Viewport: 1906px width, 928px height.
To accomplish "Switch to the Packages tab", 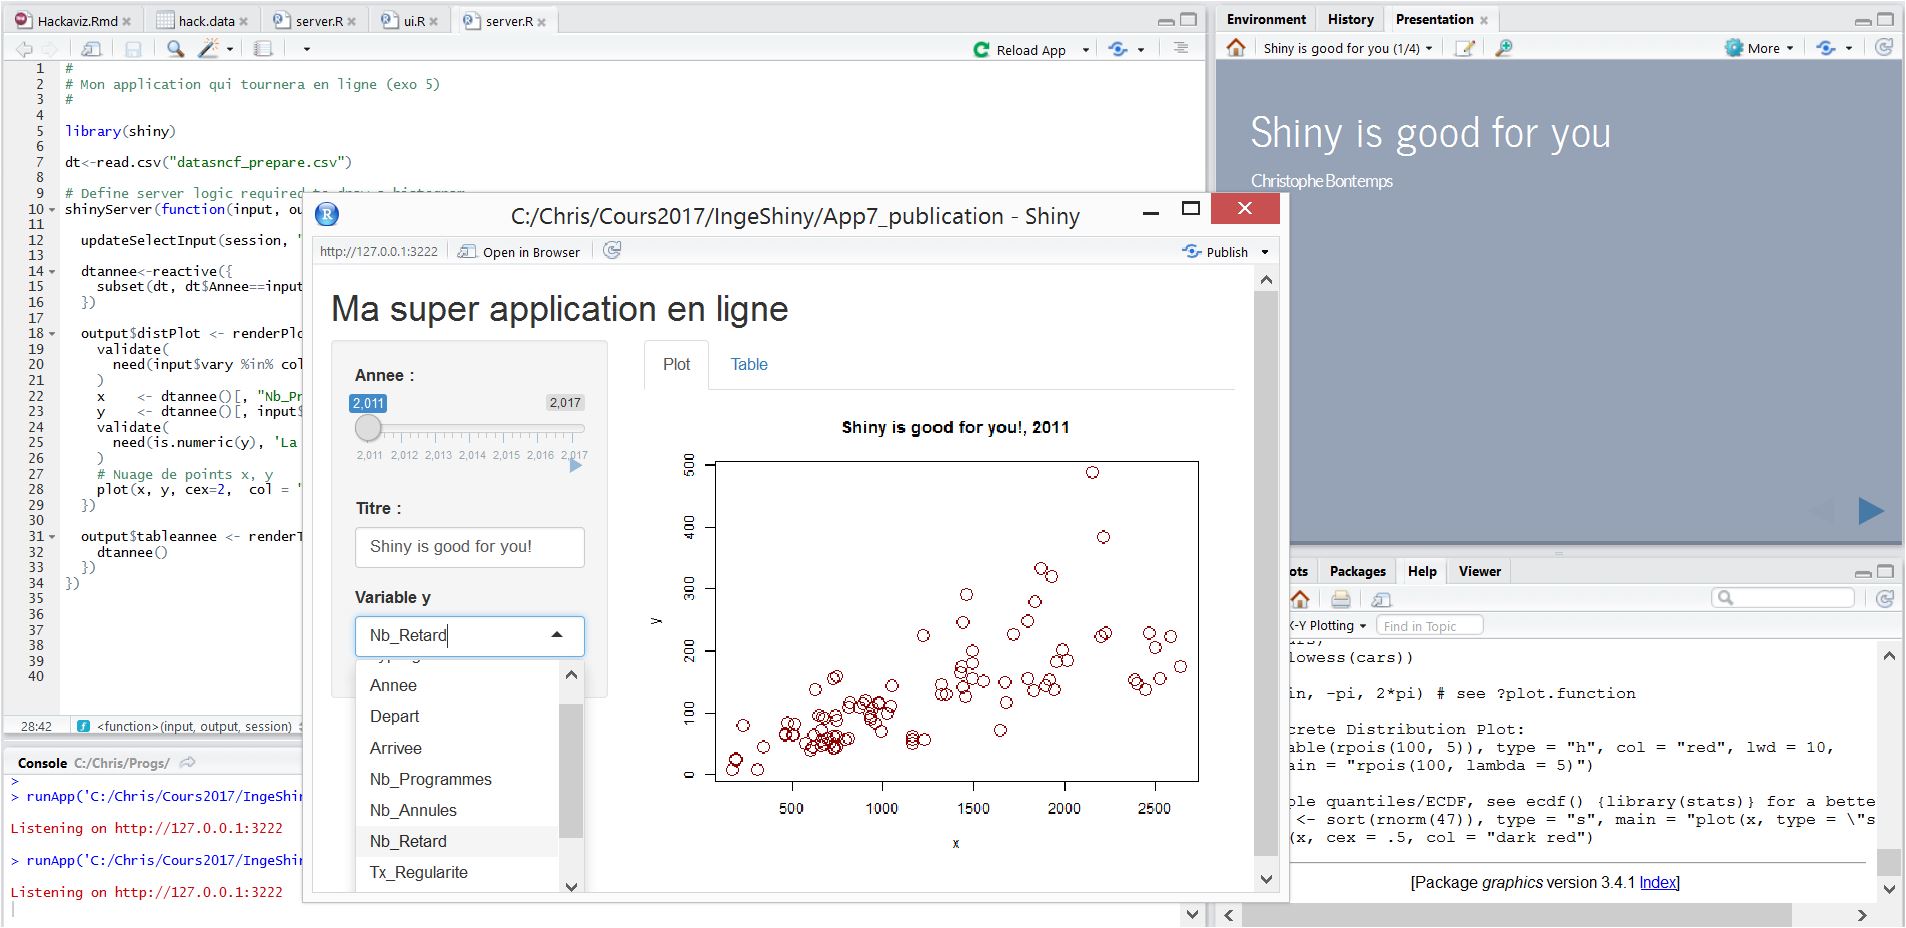I will [x=1357, y=571].
